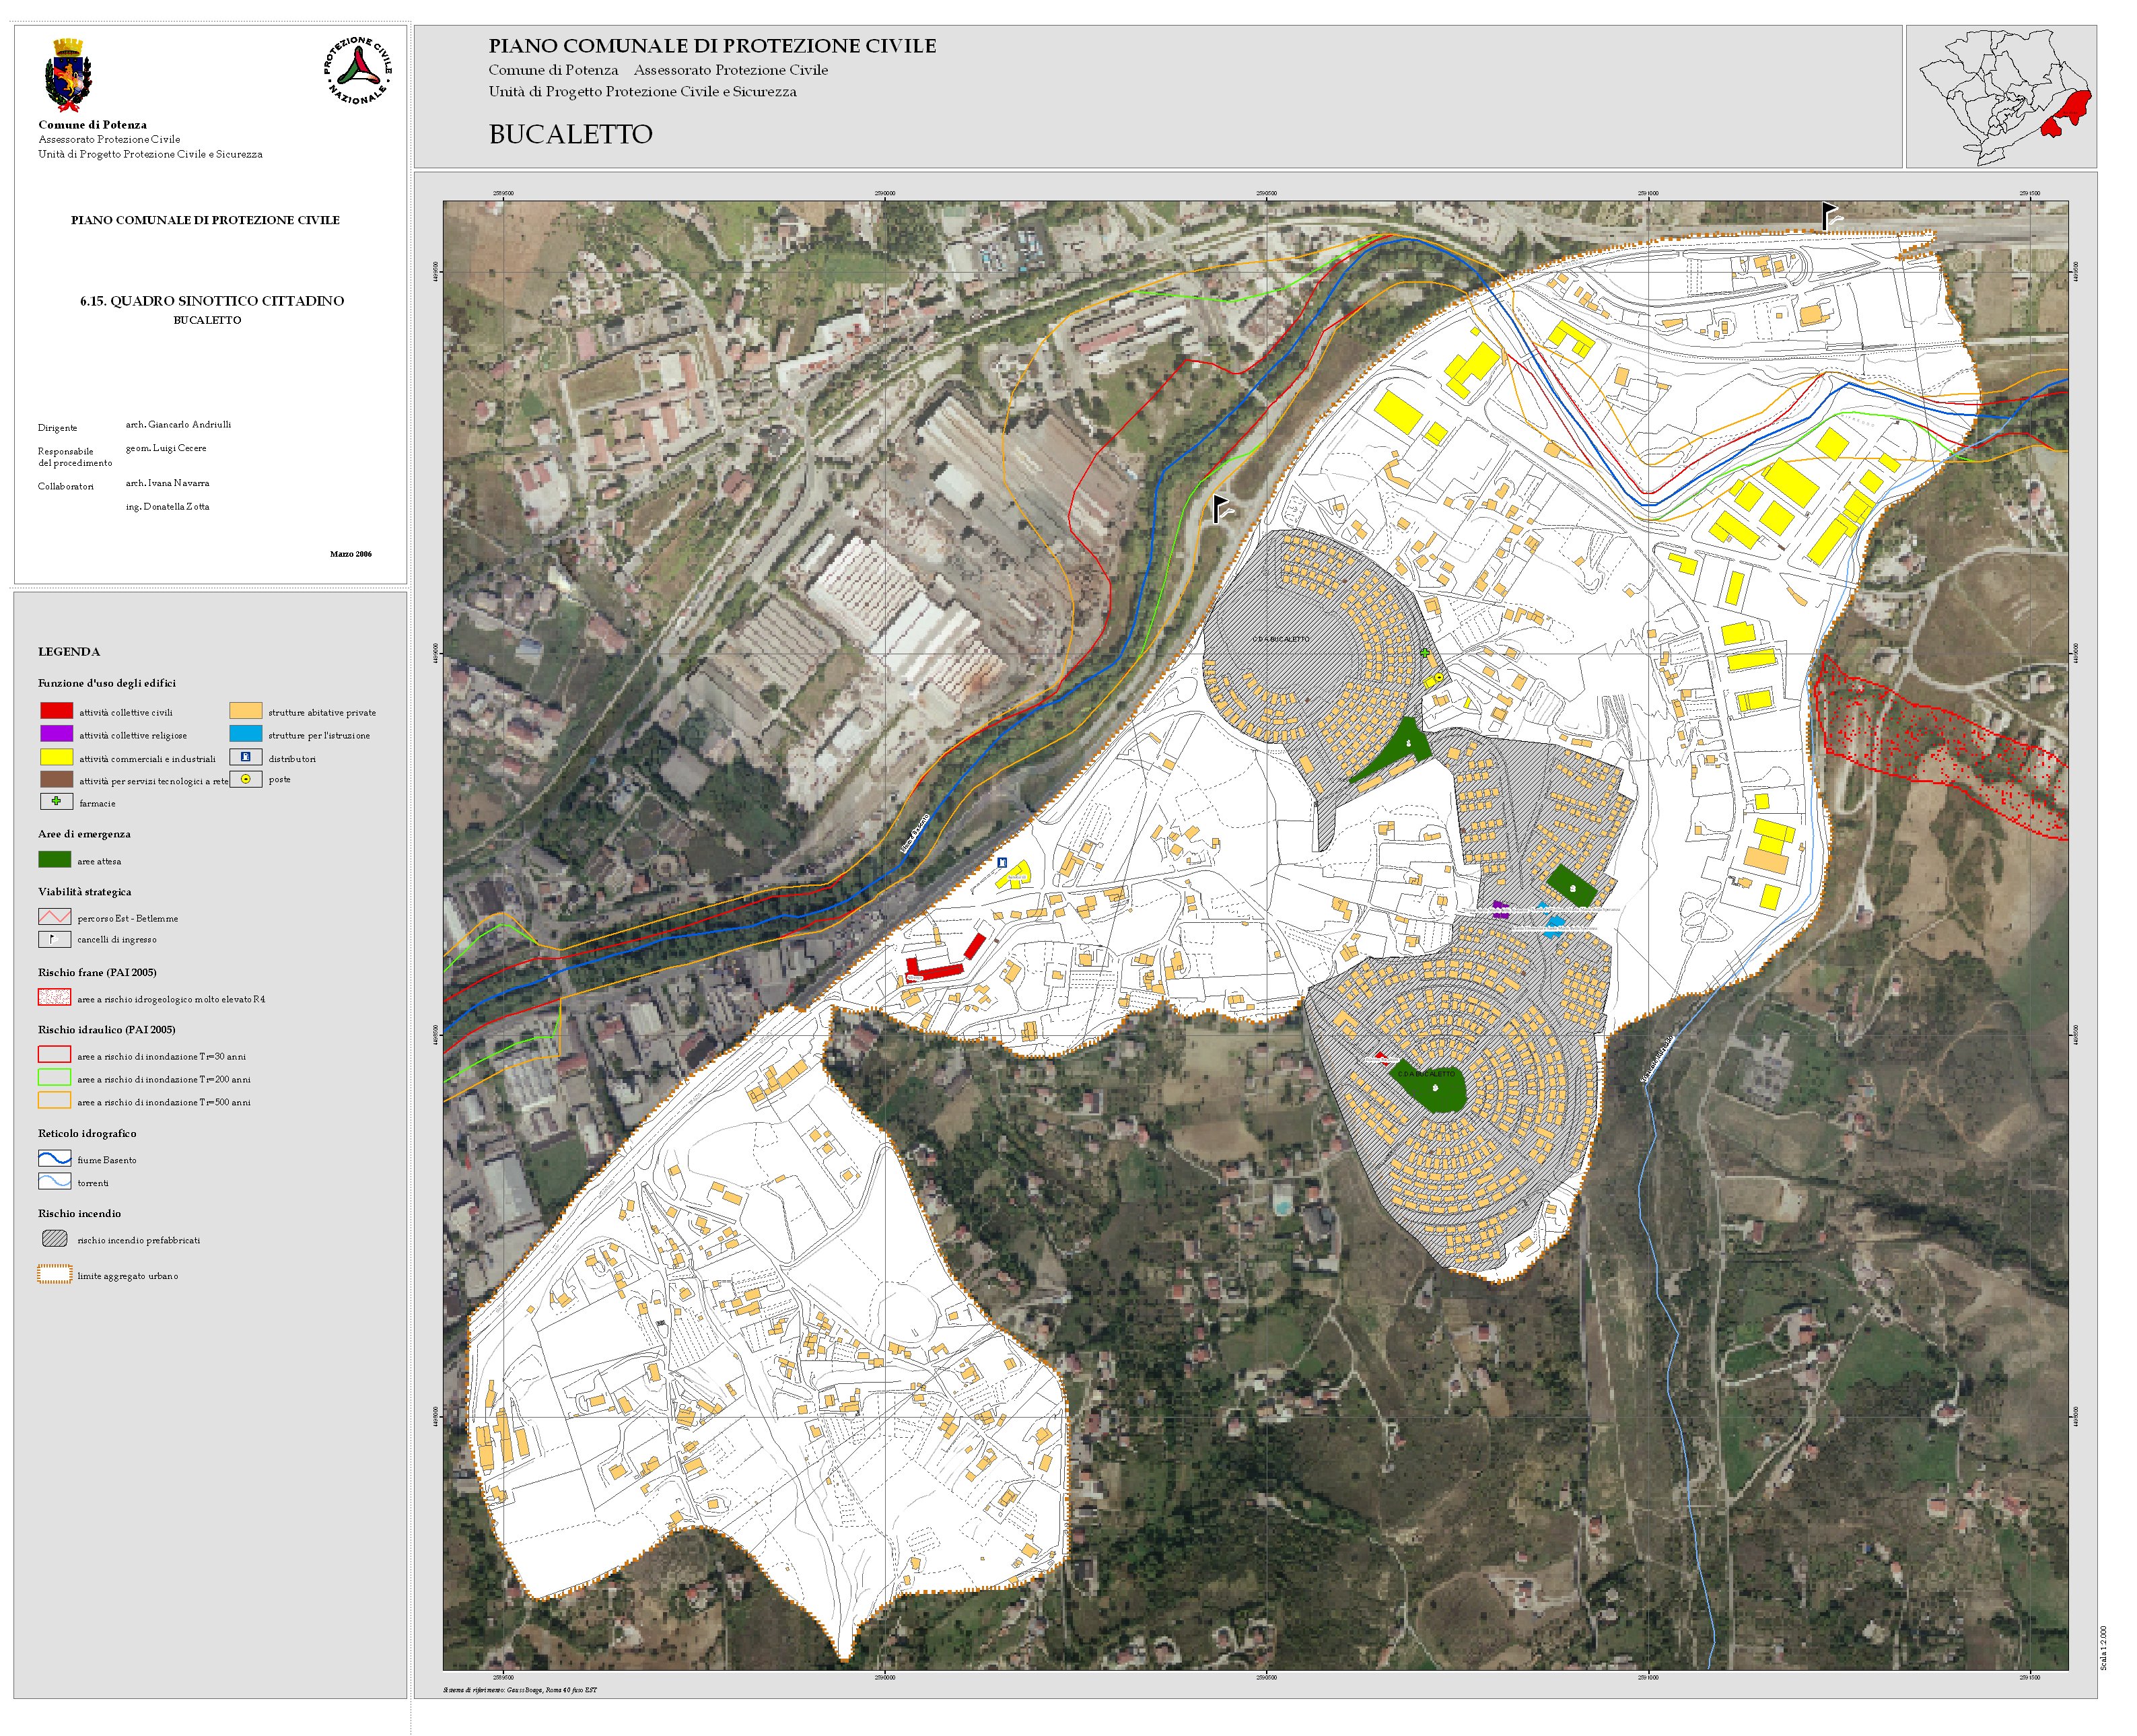Click the BUCALETTO heading in the title banner
The width and height of the screenshot is (2137, 1736).
[570, 134]
